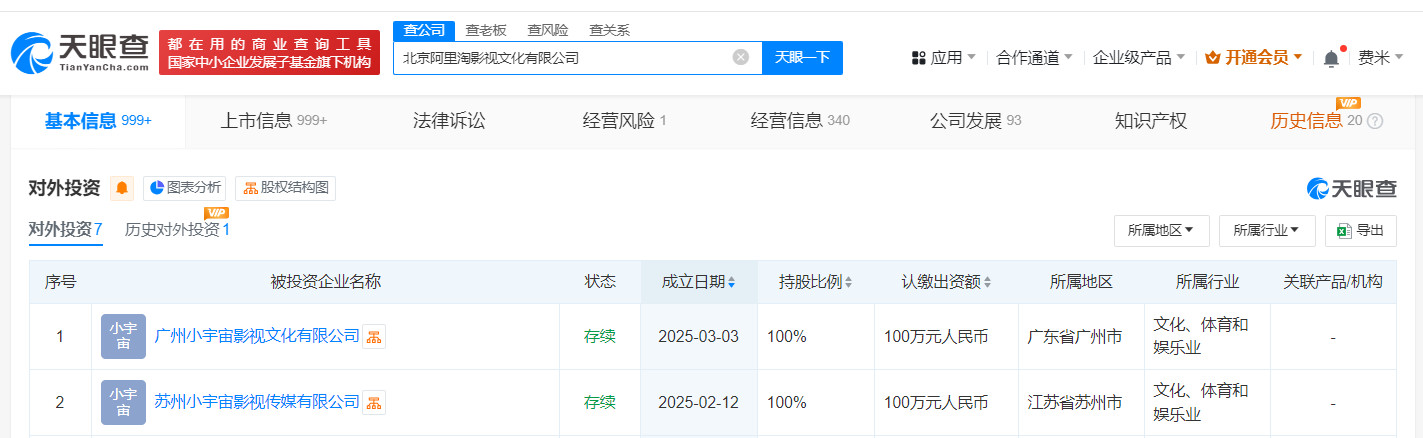Click the help question mark beside 历史信息
This screenshot has height=438, width=1423.
[1375, 121]
